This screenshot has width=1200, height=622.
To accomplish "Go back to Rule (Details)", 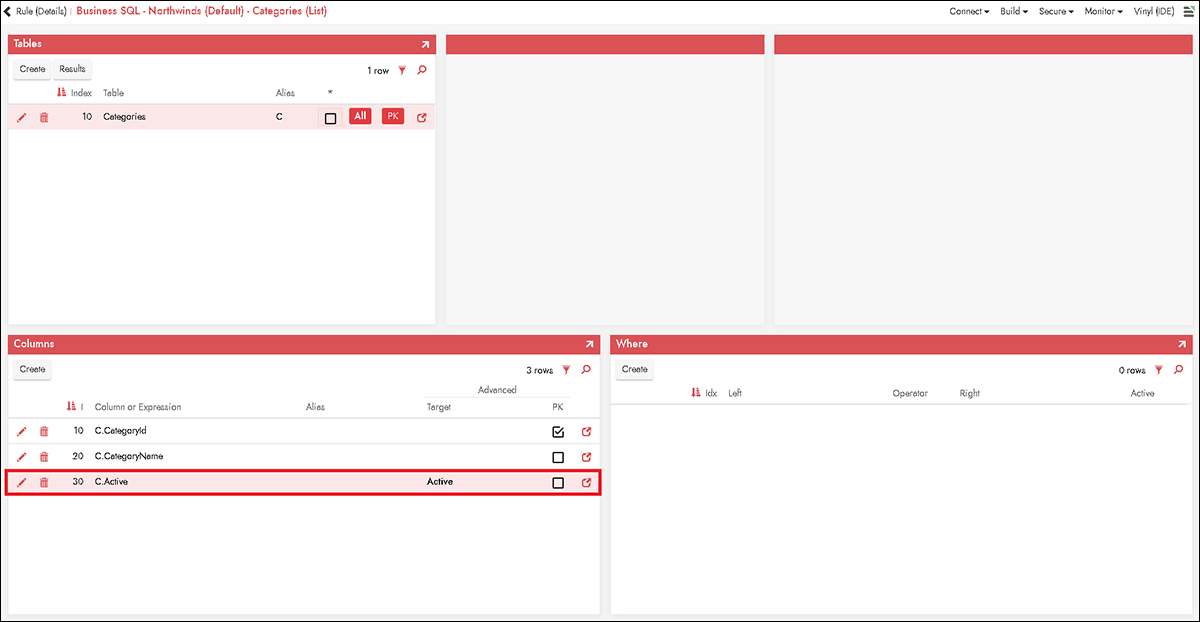I will [x=36, y=11].
